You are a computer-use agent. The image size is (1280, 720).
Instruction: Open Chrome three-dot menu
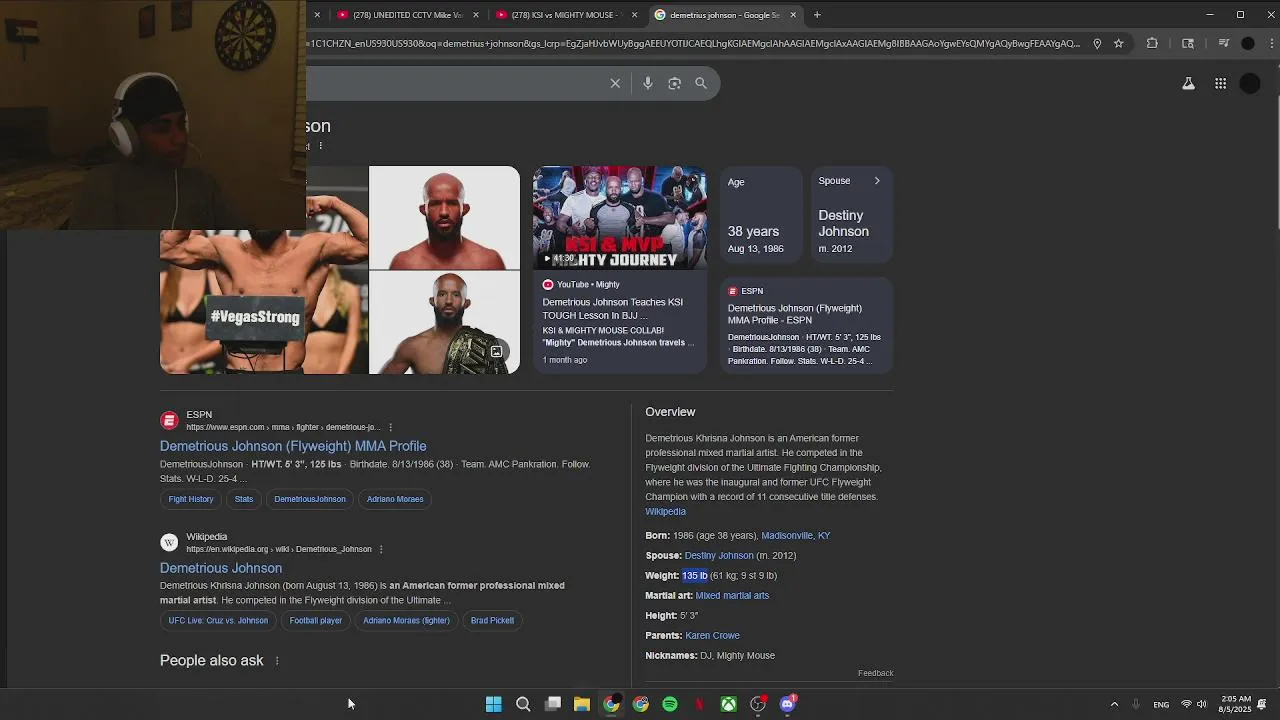(x=1271, y=43)
